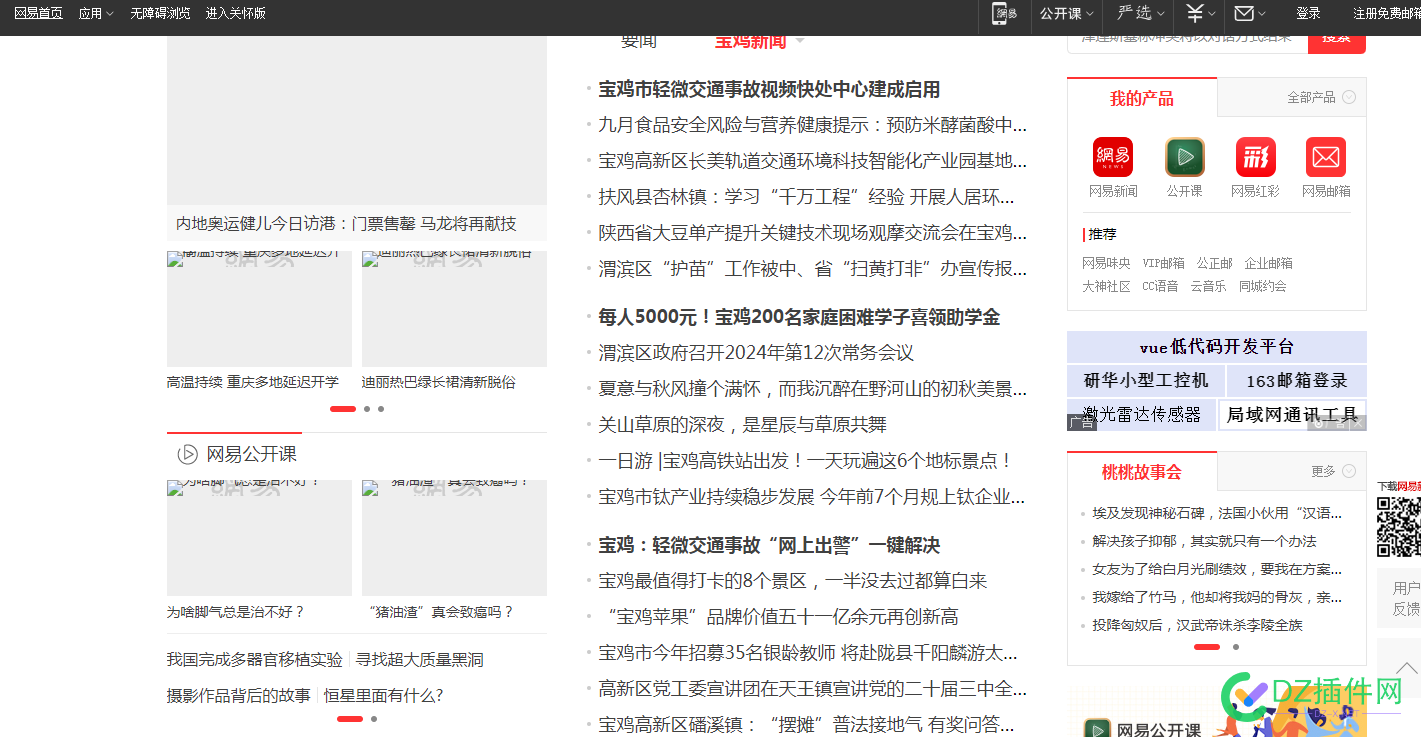
Task: Click the 登录 login link
Action: [1308, 13]
